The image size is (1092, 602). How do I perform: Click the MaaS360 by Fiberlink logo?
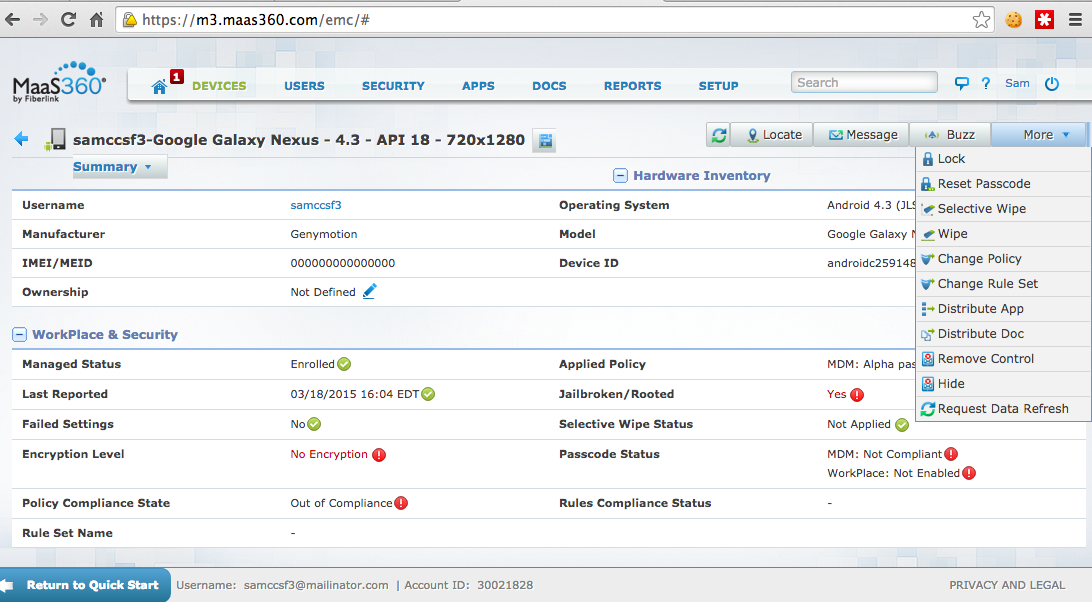[x=58, y=83]
